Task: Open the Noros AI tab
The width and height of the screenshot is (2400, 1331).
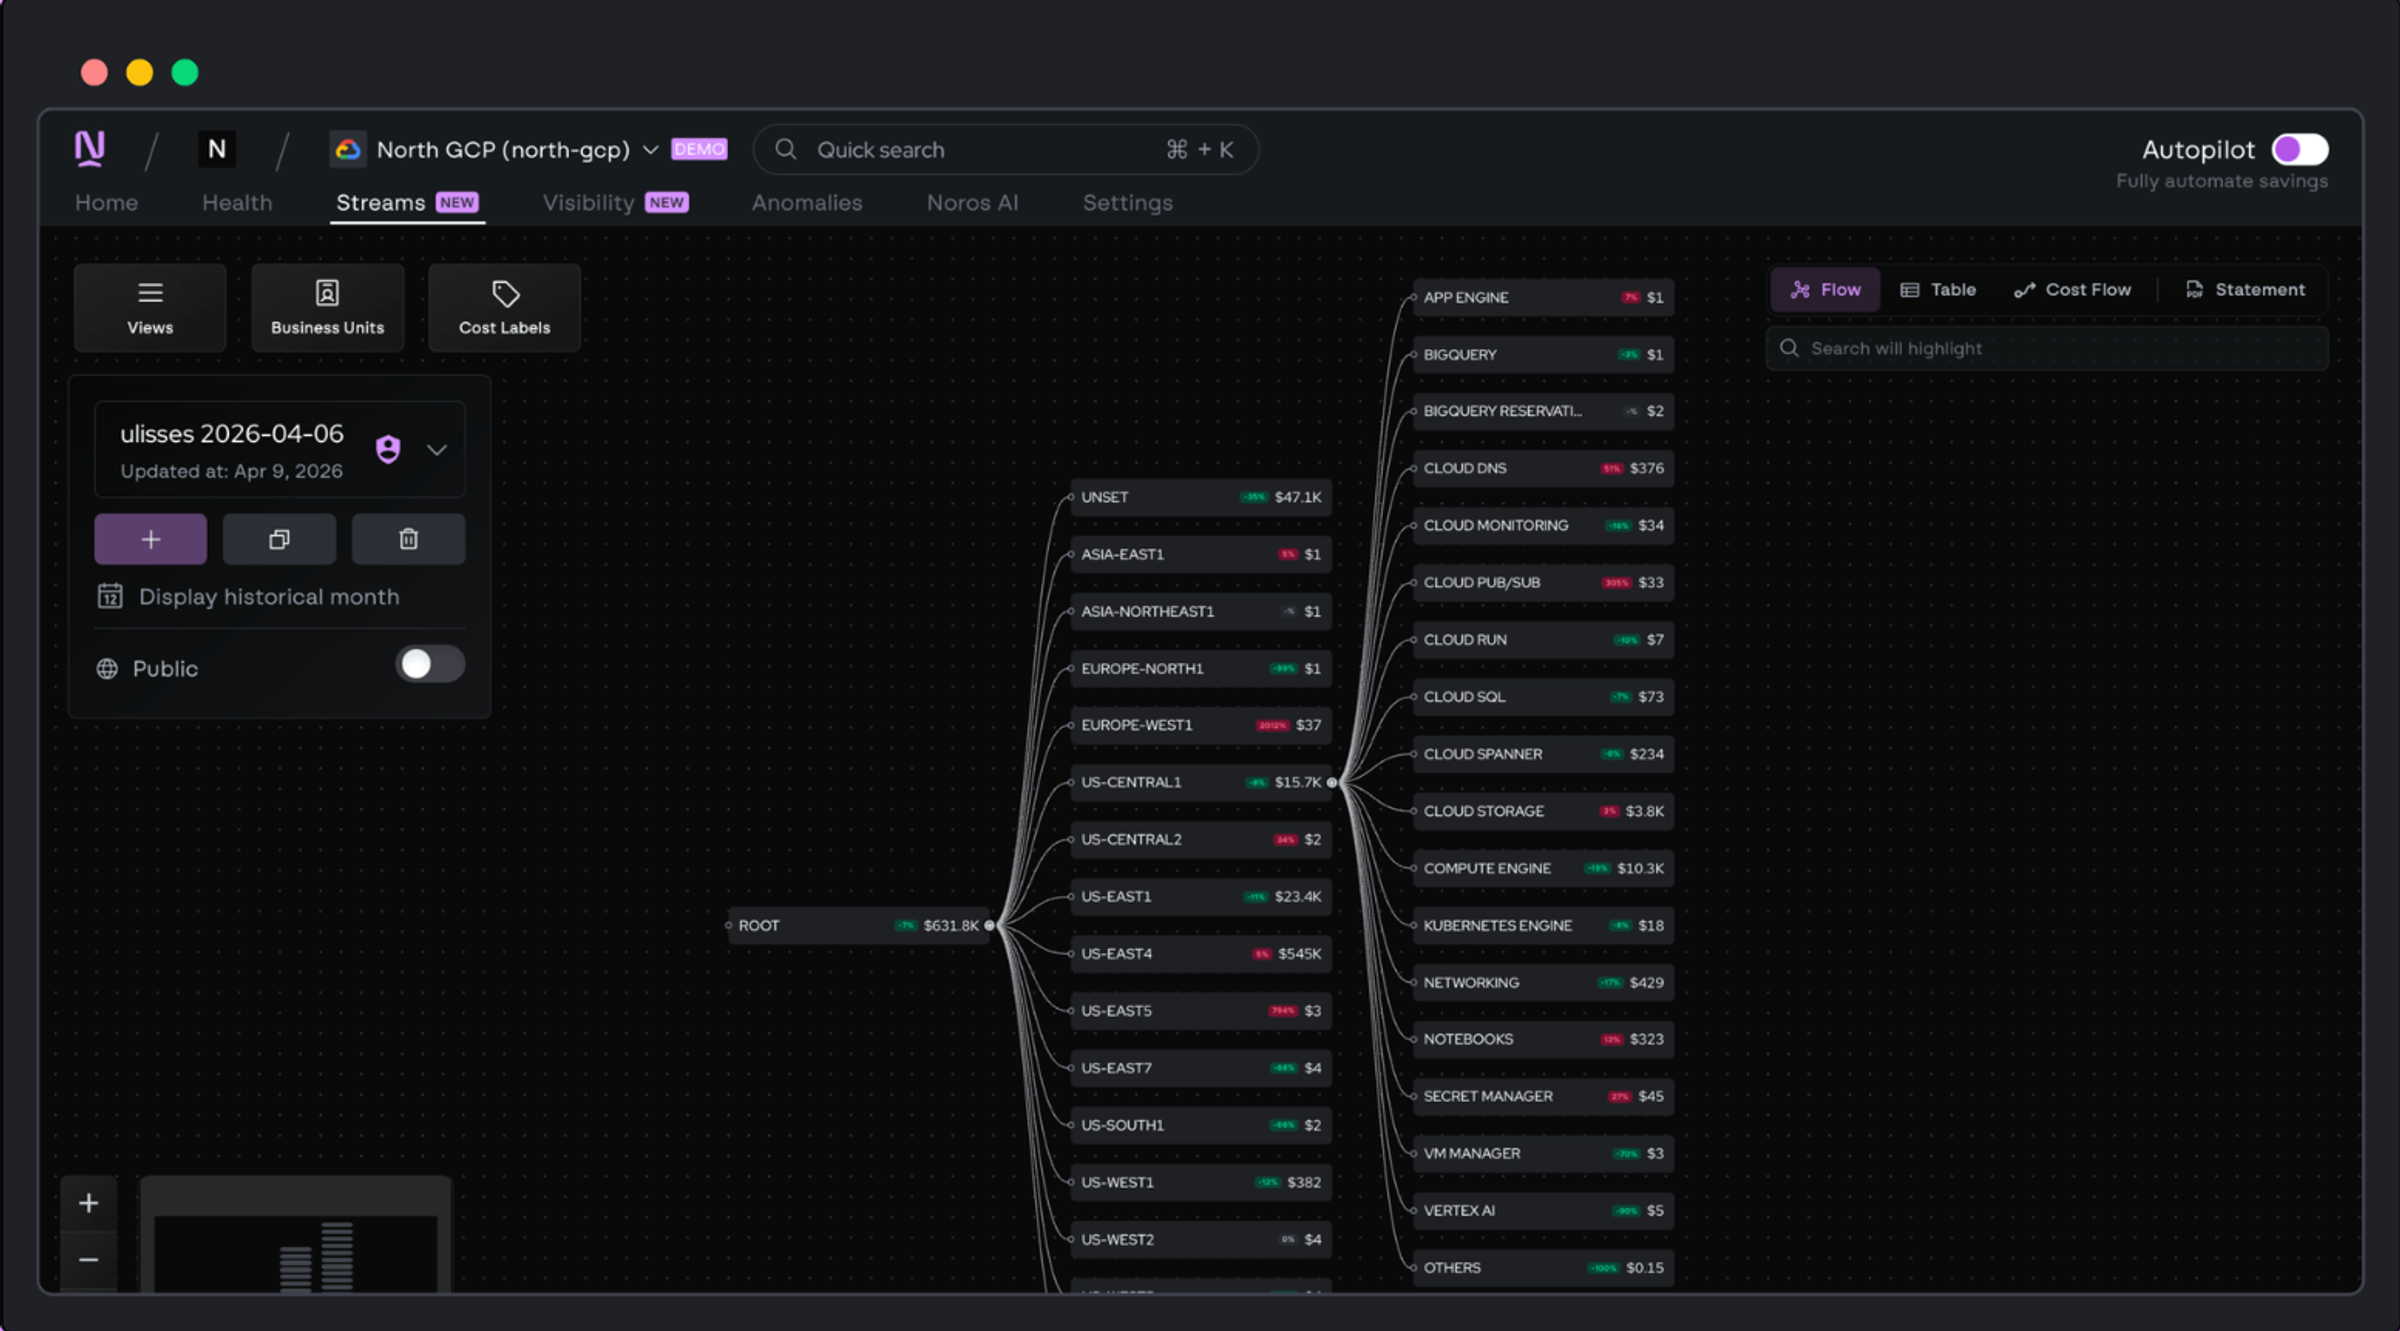Action: pos(972,202)
